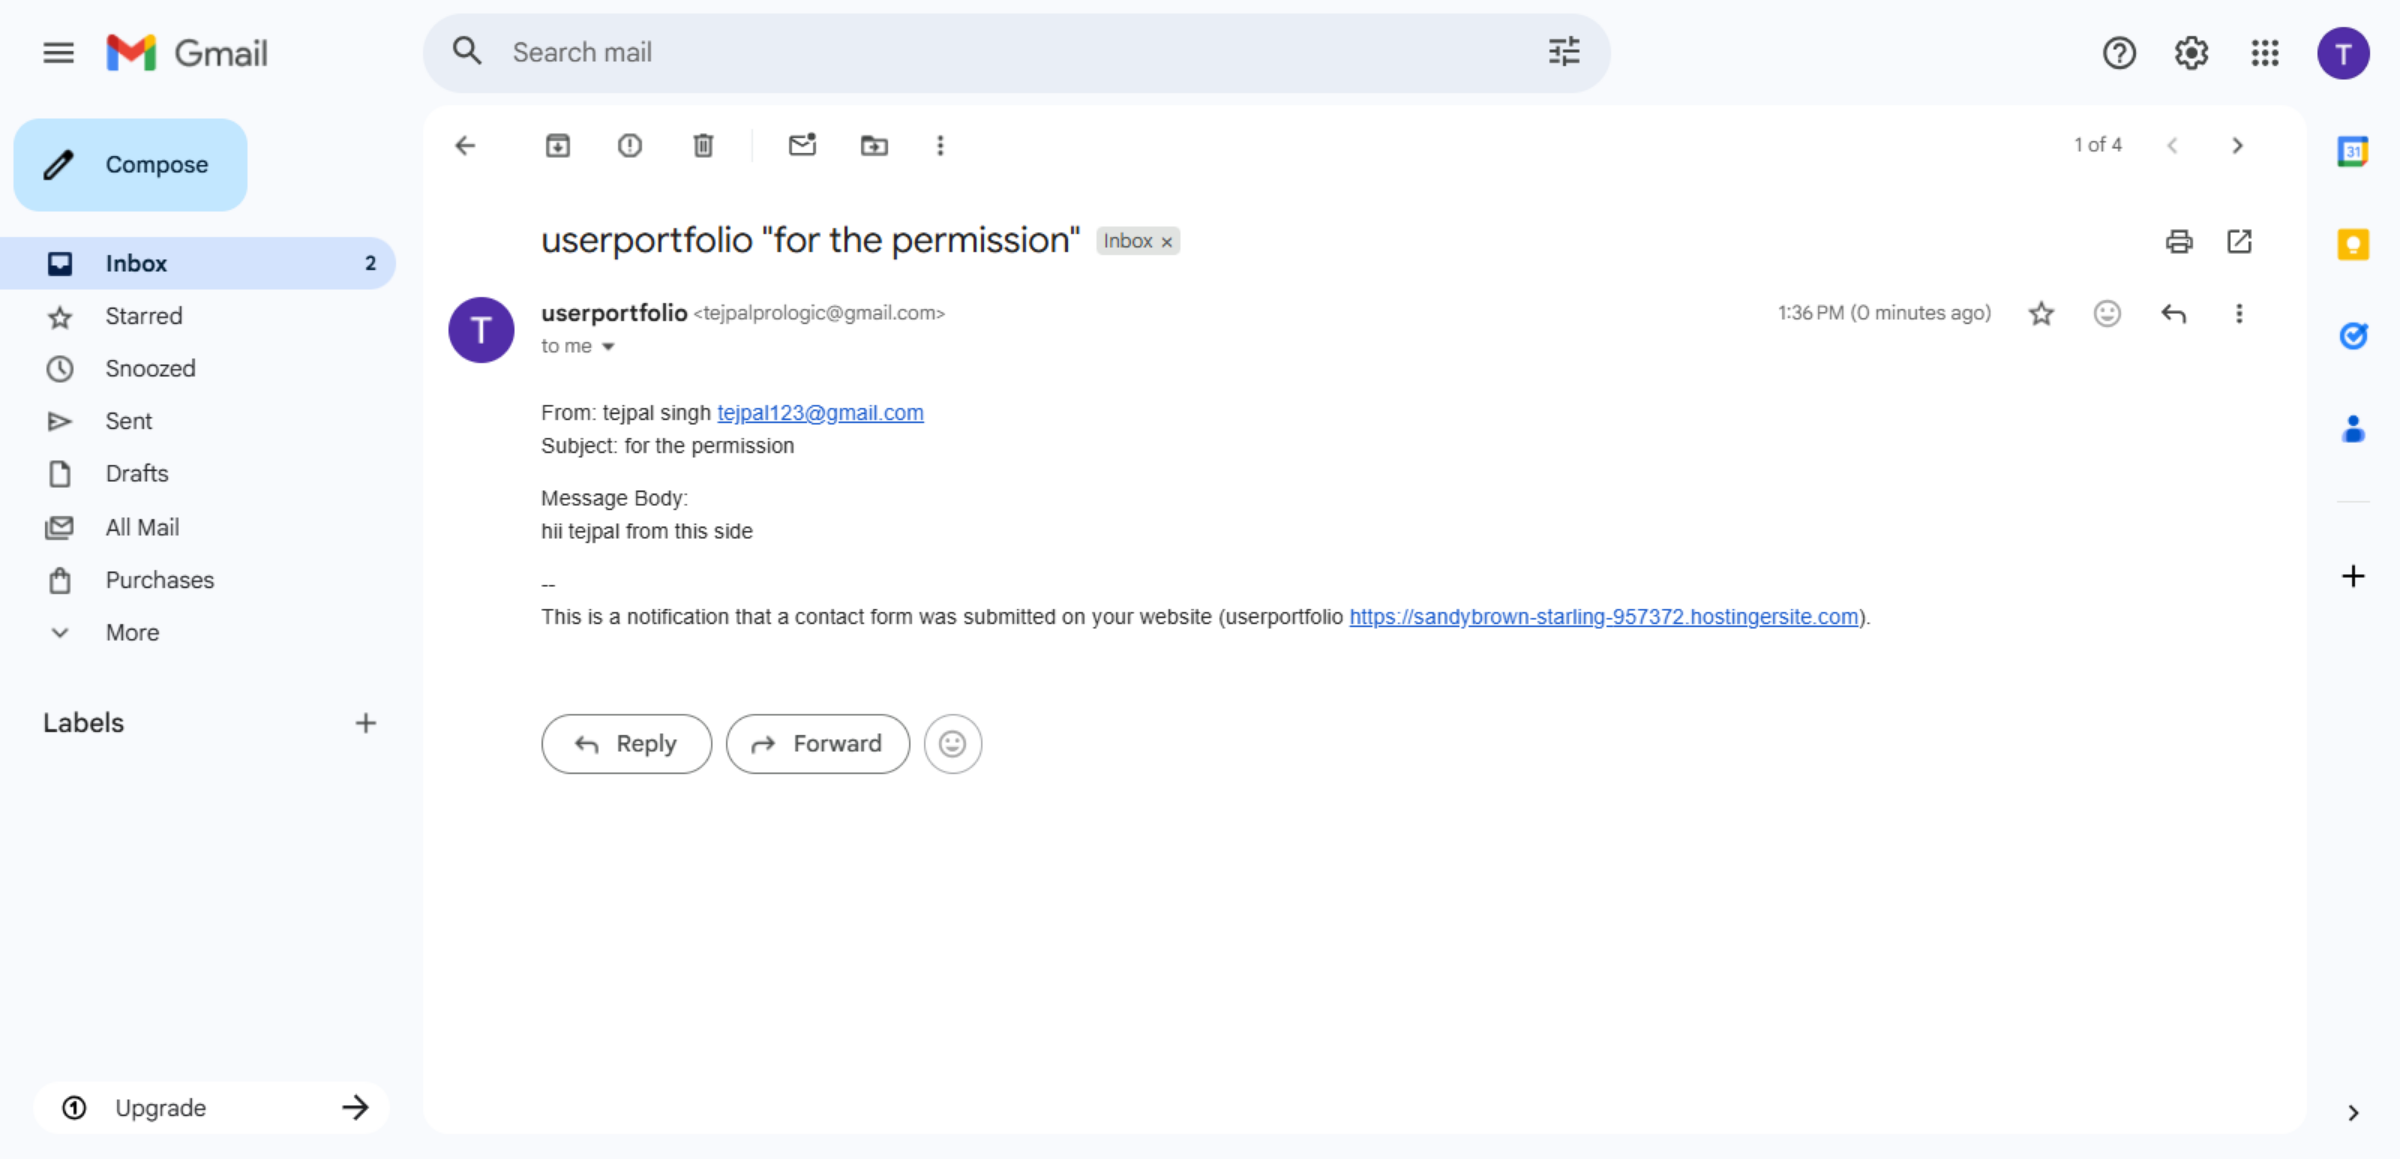Mark the email as unread
The width and height of the screenshot is (2400, 1159).
(x=802, y=145)
